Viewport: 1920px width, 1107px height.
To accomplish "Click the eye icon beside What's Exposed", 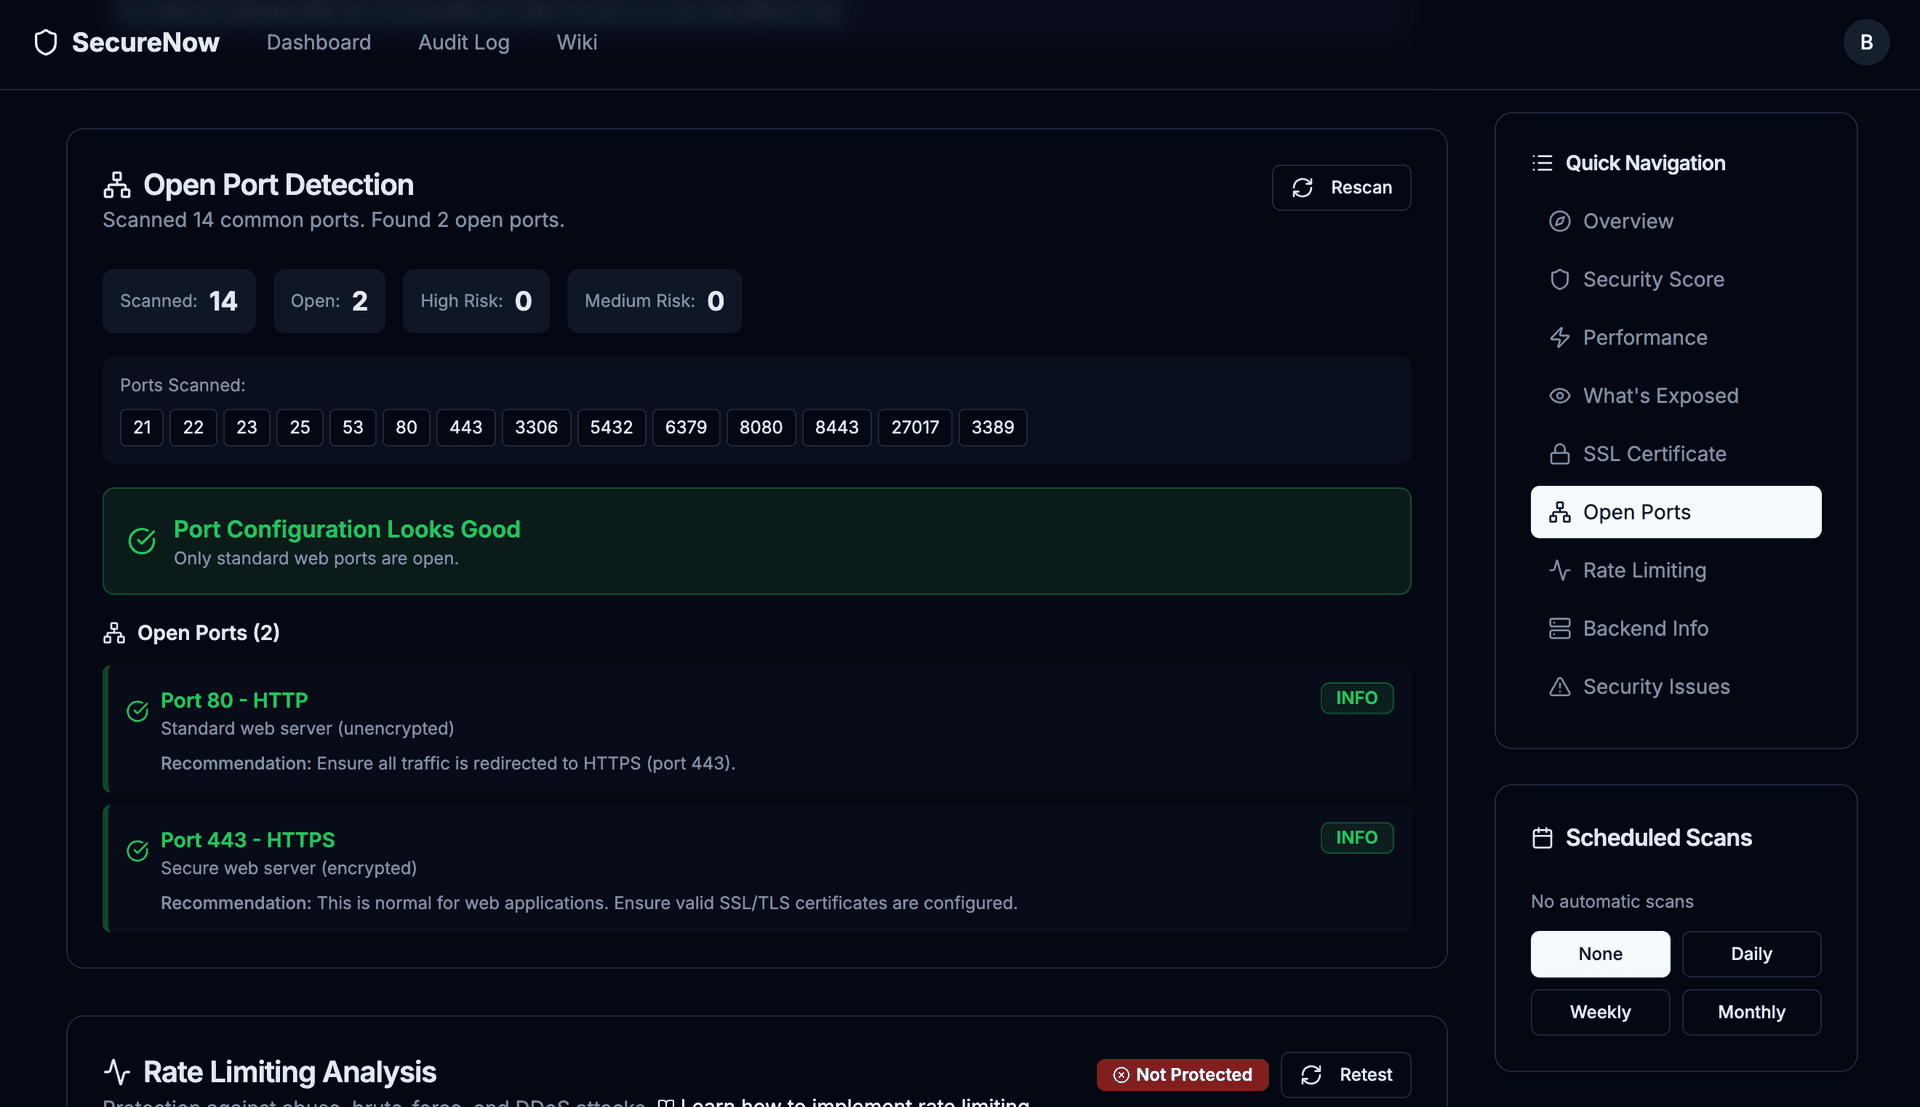I will click(x=1560, y=395).
